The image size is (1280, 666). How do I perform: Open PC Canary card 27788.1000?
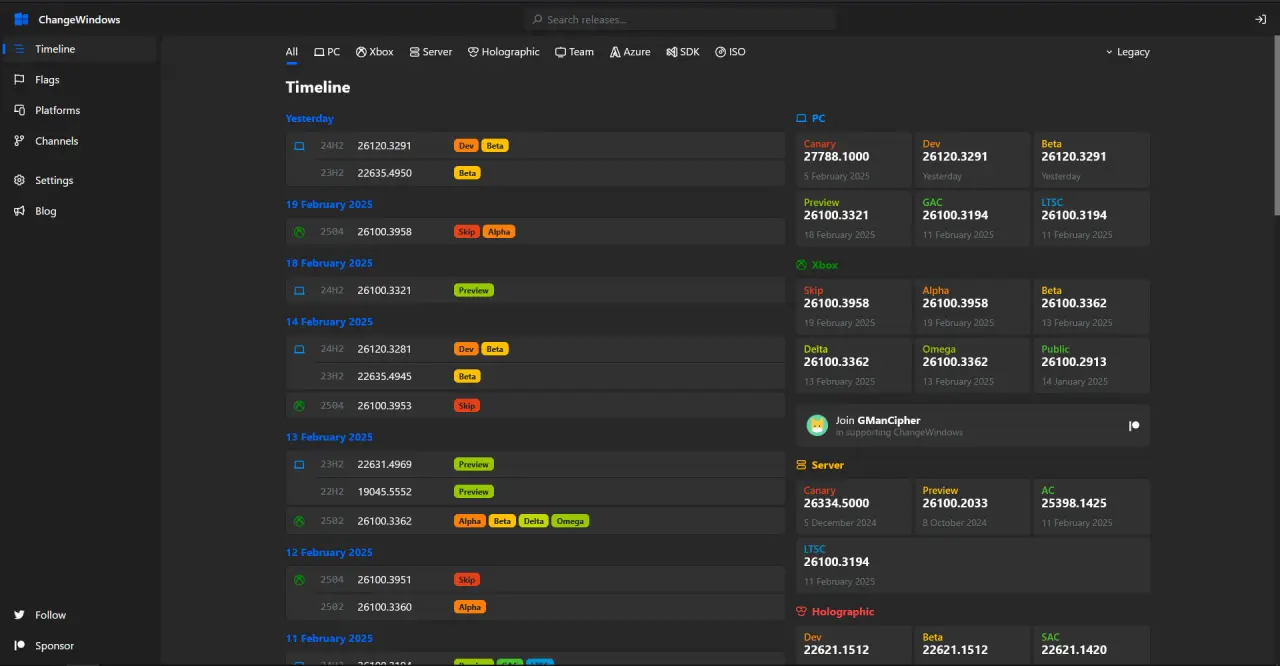[854, 160]
